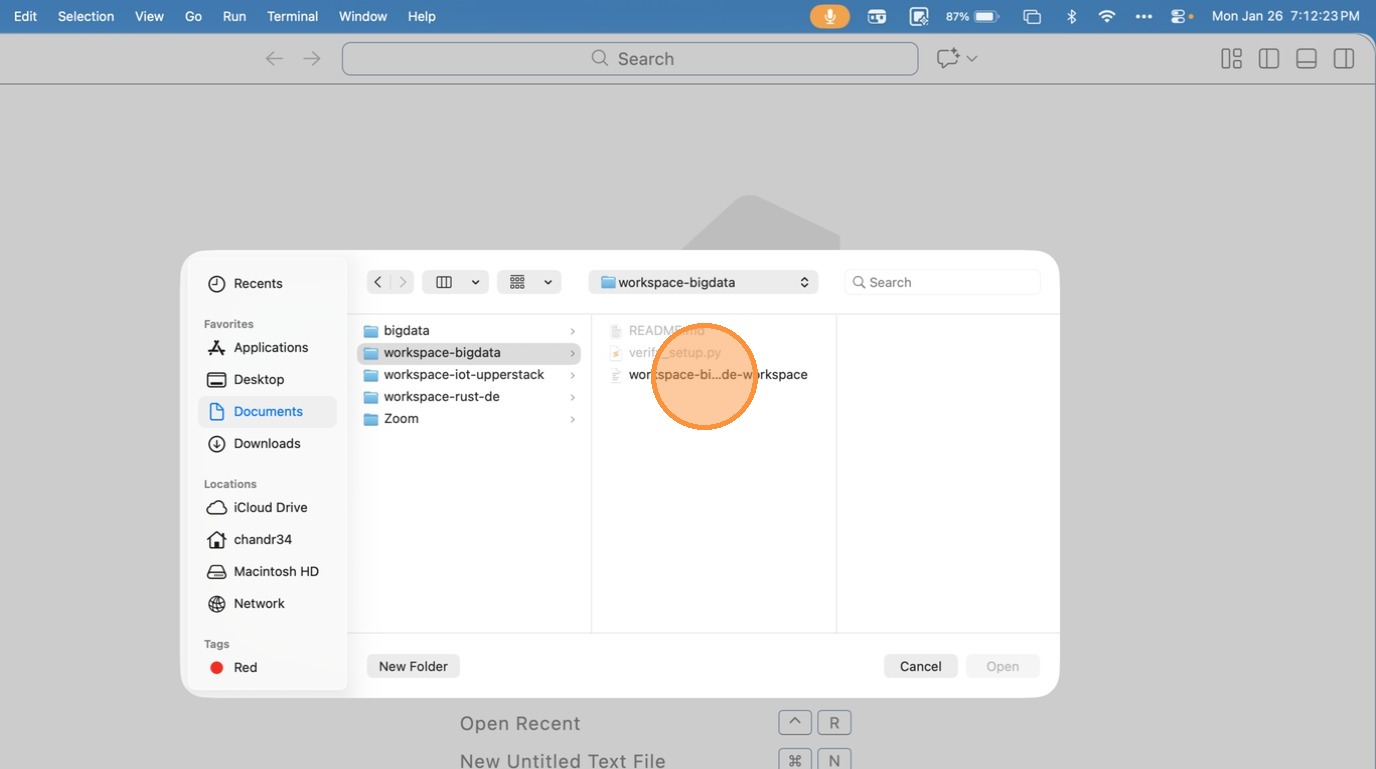Open Control Center from menu bar
Image resolution: width=1376 pixels, height=769 pixels.
(1181, 16)
